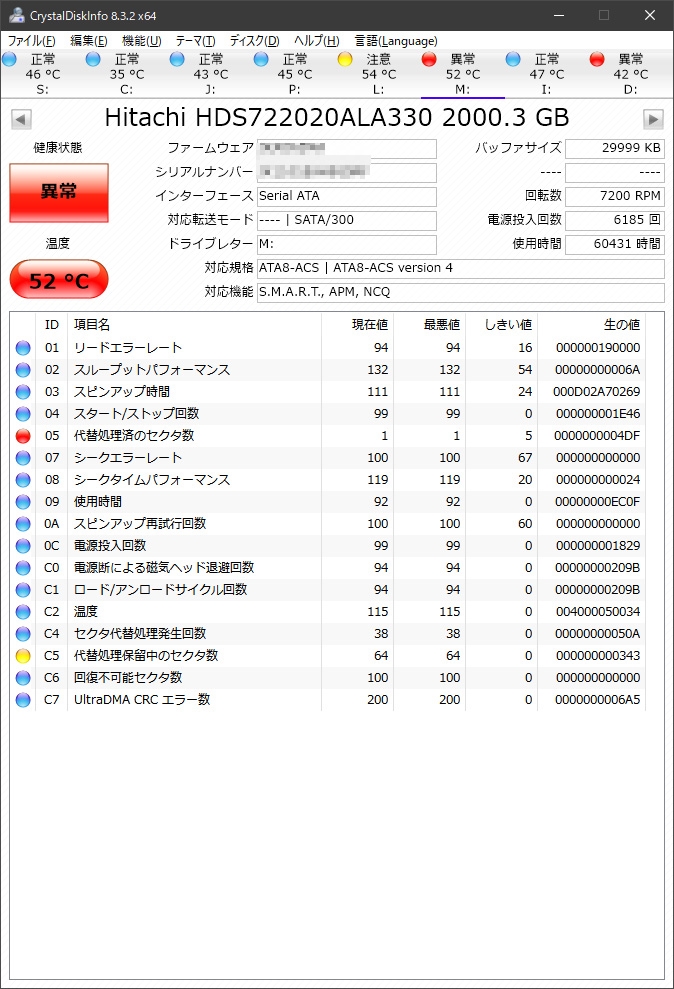
Task: Click status orb for C1 ロード/アンロードサイクル回数
Action: 23,590
